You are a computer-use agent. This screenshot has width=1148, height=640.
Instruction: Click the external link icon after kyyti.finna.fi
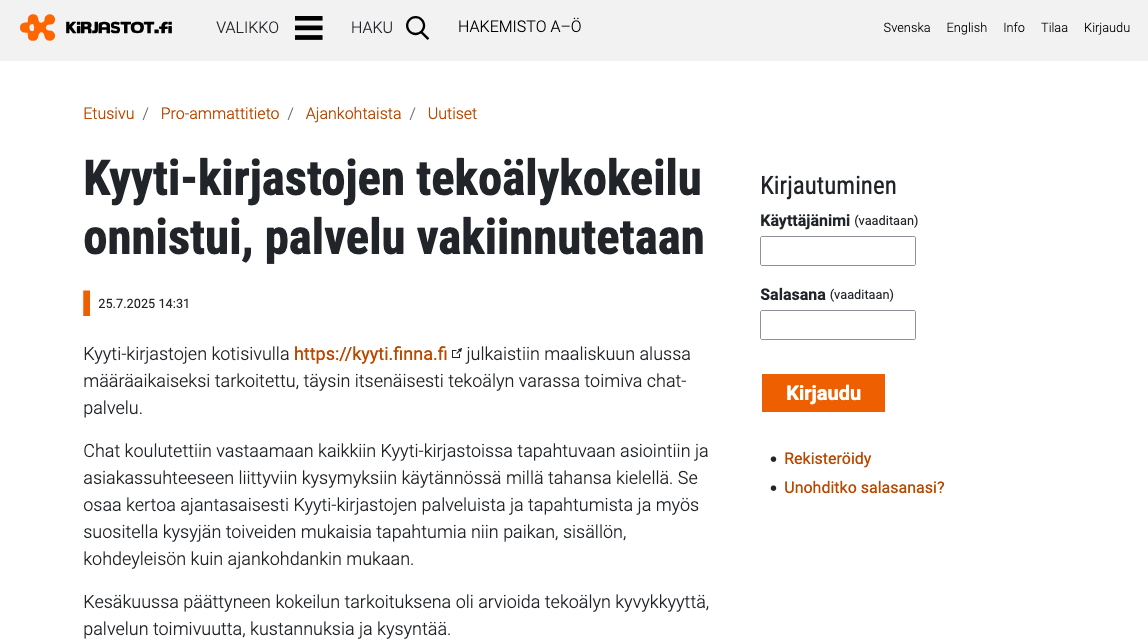(x=456, y=354)
